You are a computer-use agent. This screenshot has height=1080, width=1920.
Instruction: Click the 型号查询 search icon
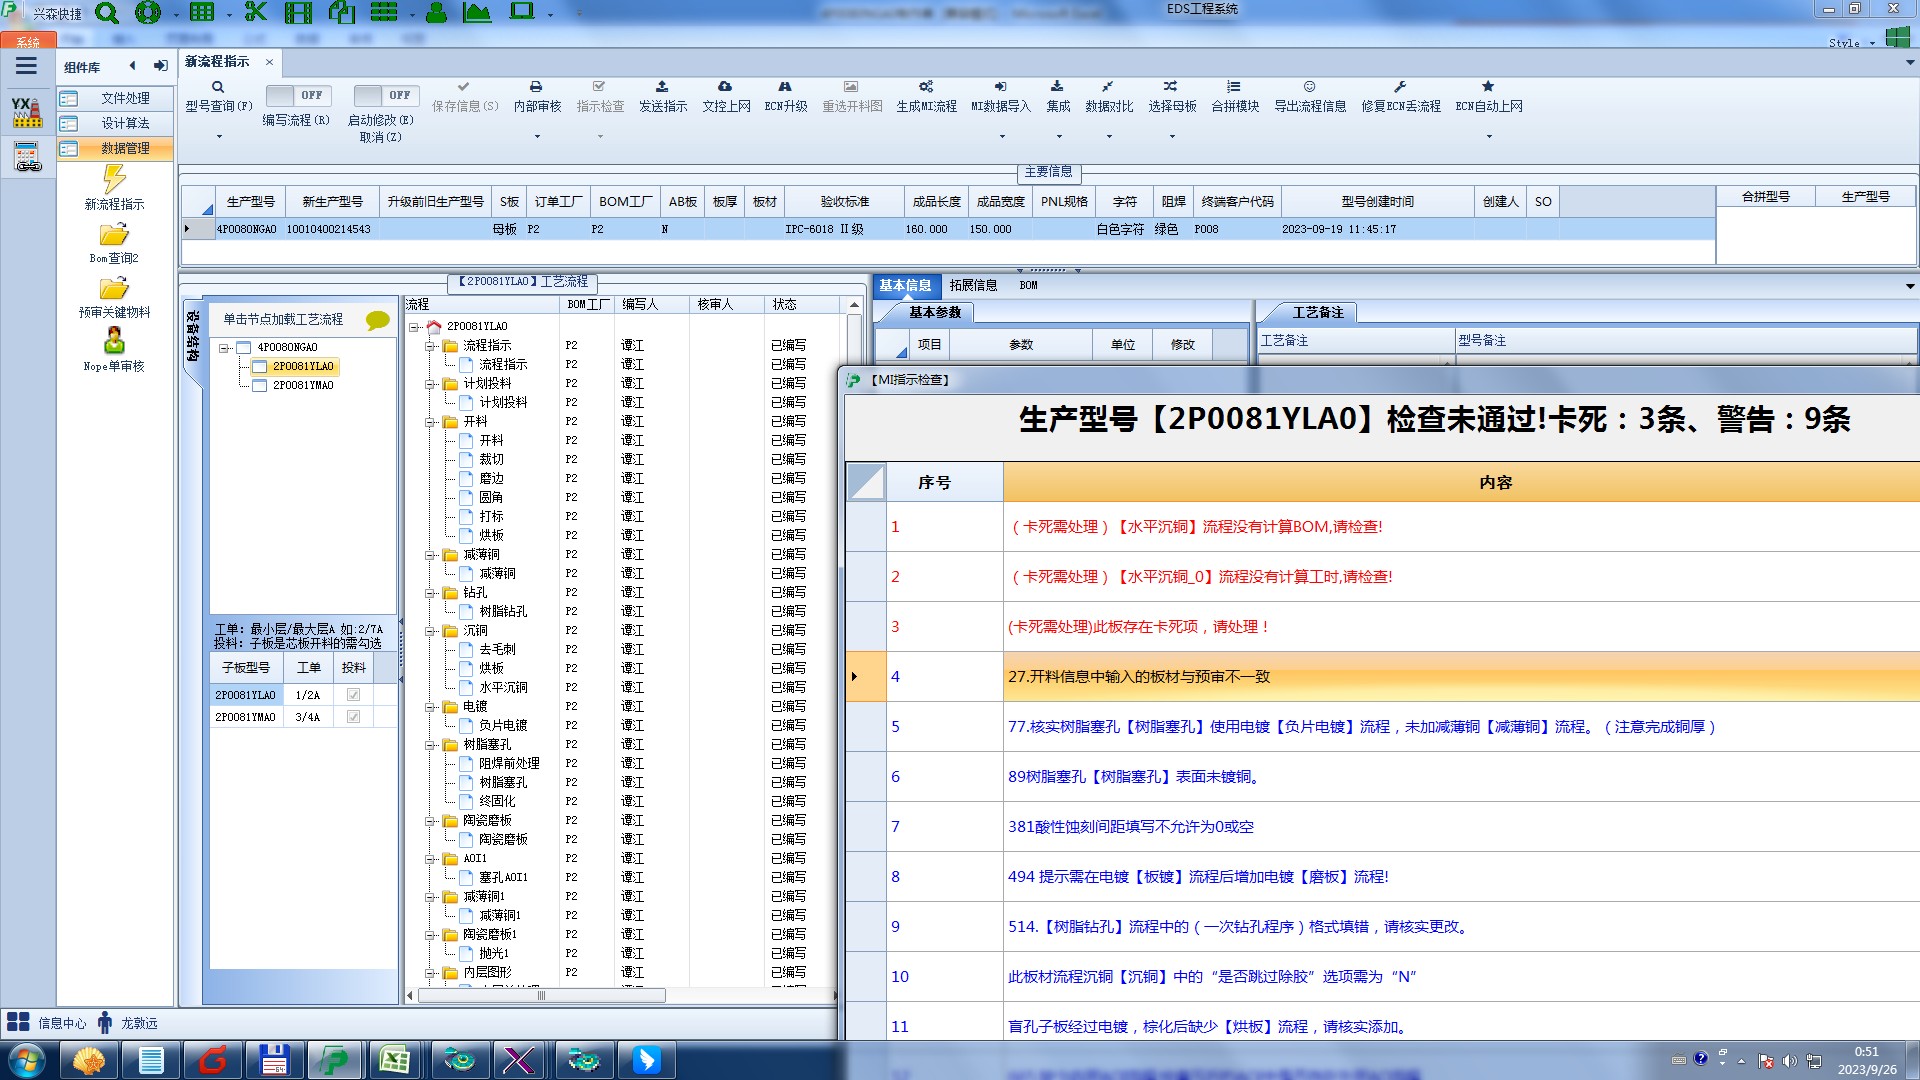pyautogui.click(x=217, y=87)
